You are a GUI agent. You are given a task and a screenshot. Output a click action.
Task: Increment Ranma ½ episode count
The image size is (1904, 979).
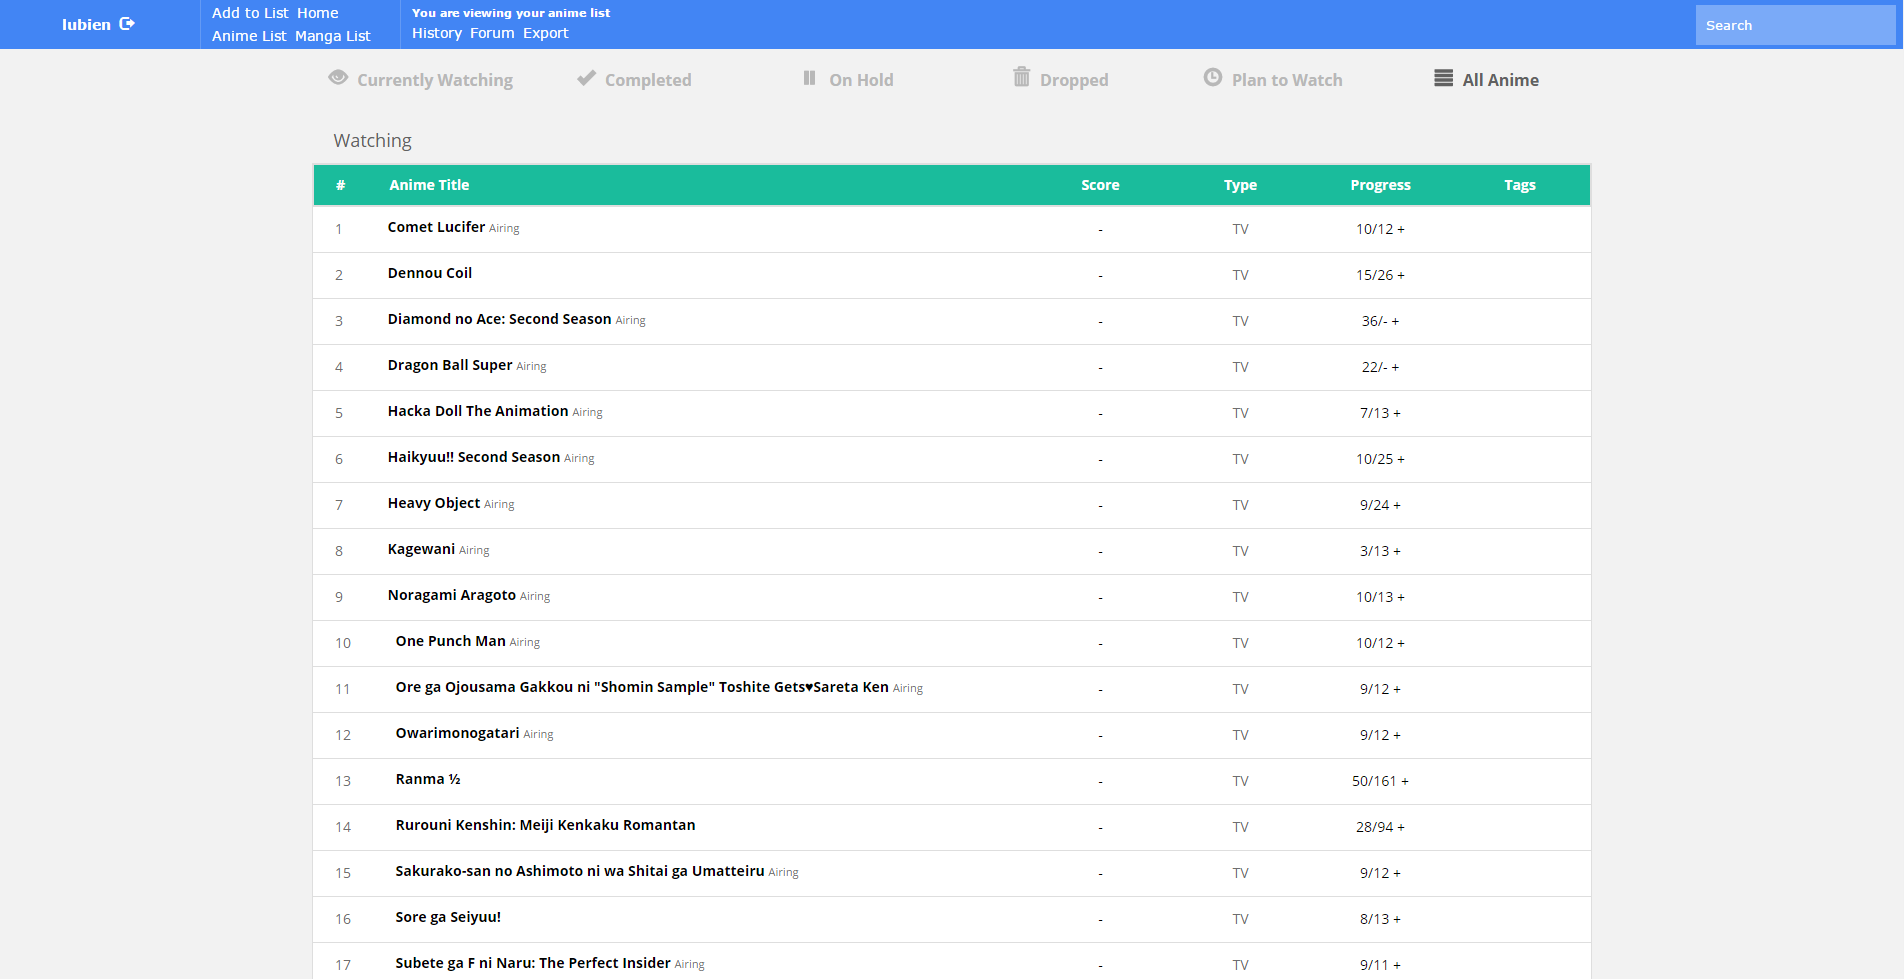[1405, 781]
